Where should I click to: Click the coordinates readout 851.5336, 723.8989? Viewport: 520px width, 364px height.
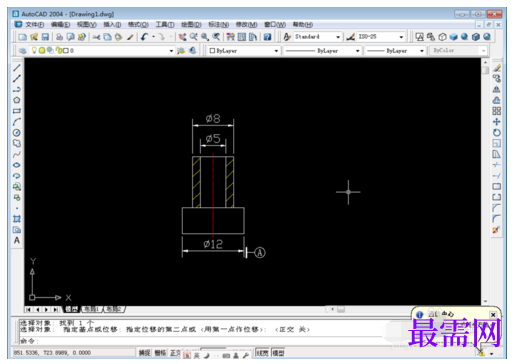[52, 353]
